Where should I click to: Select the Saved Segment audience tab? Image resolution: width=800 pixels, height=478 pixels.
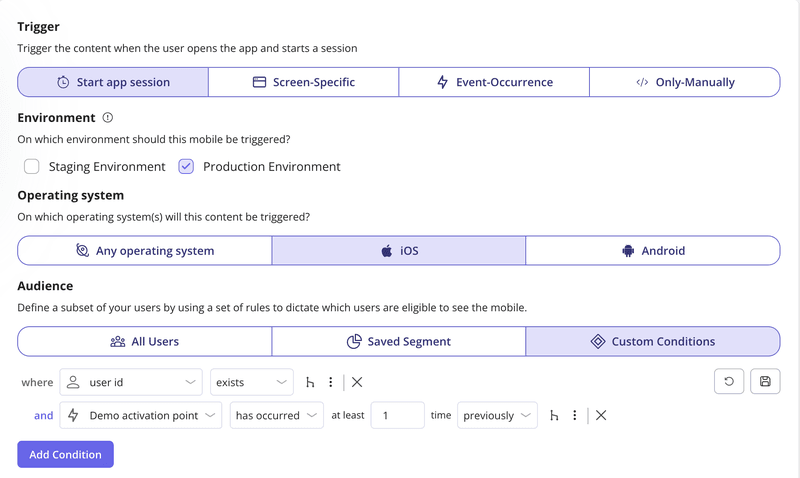[398, 341]
